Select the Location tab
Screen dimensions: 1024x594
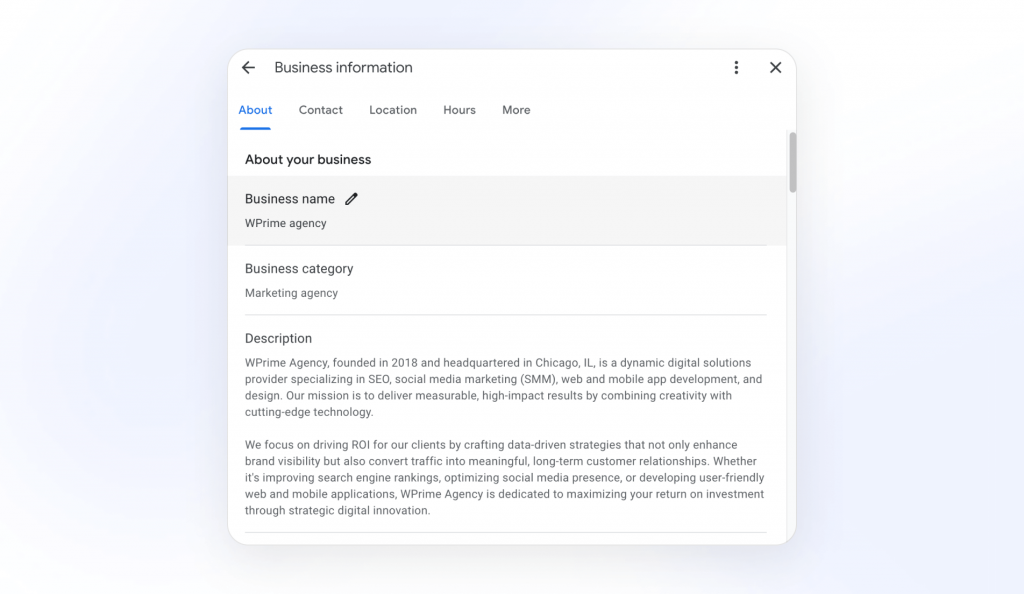[393, 110]
